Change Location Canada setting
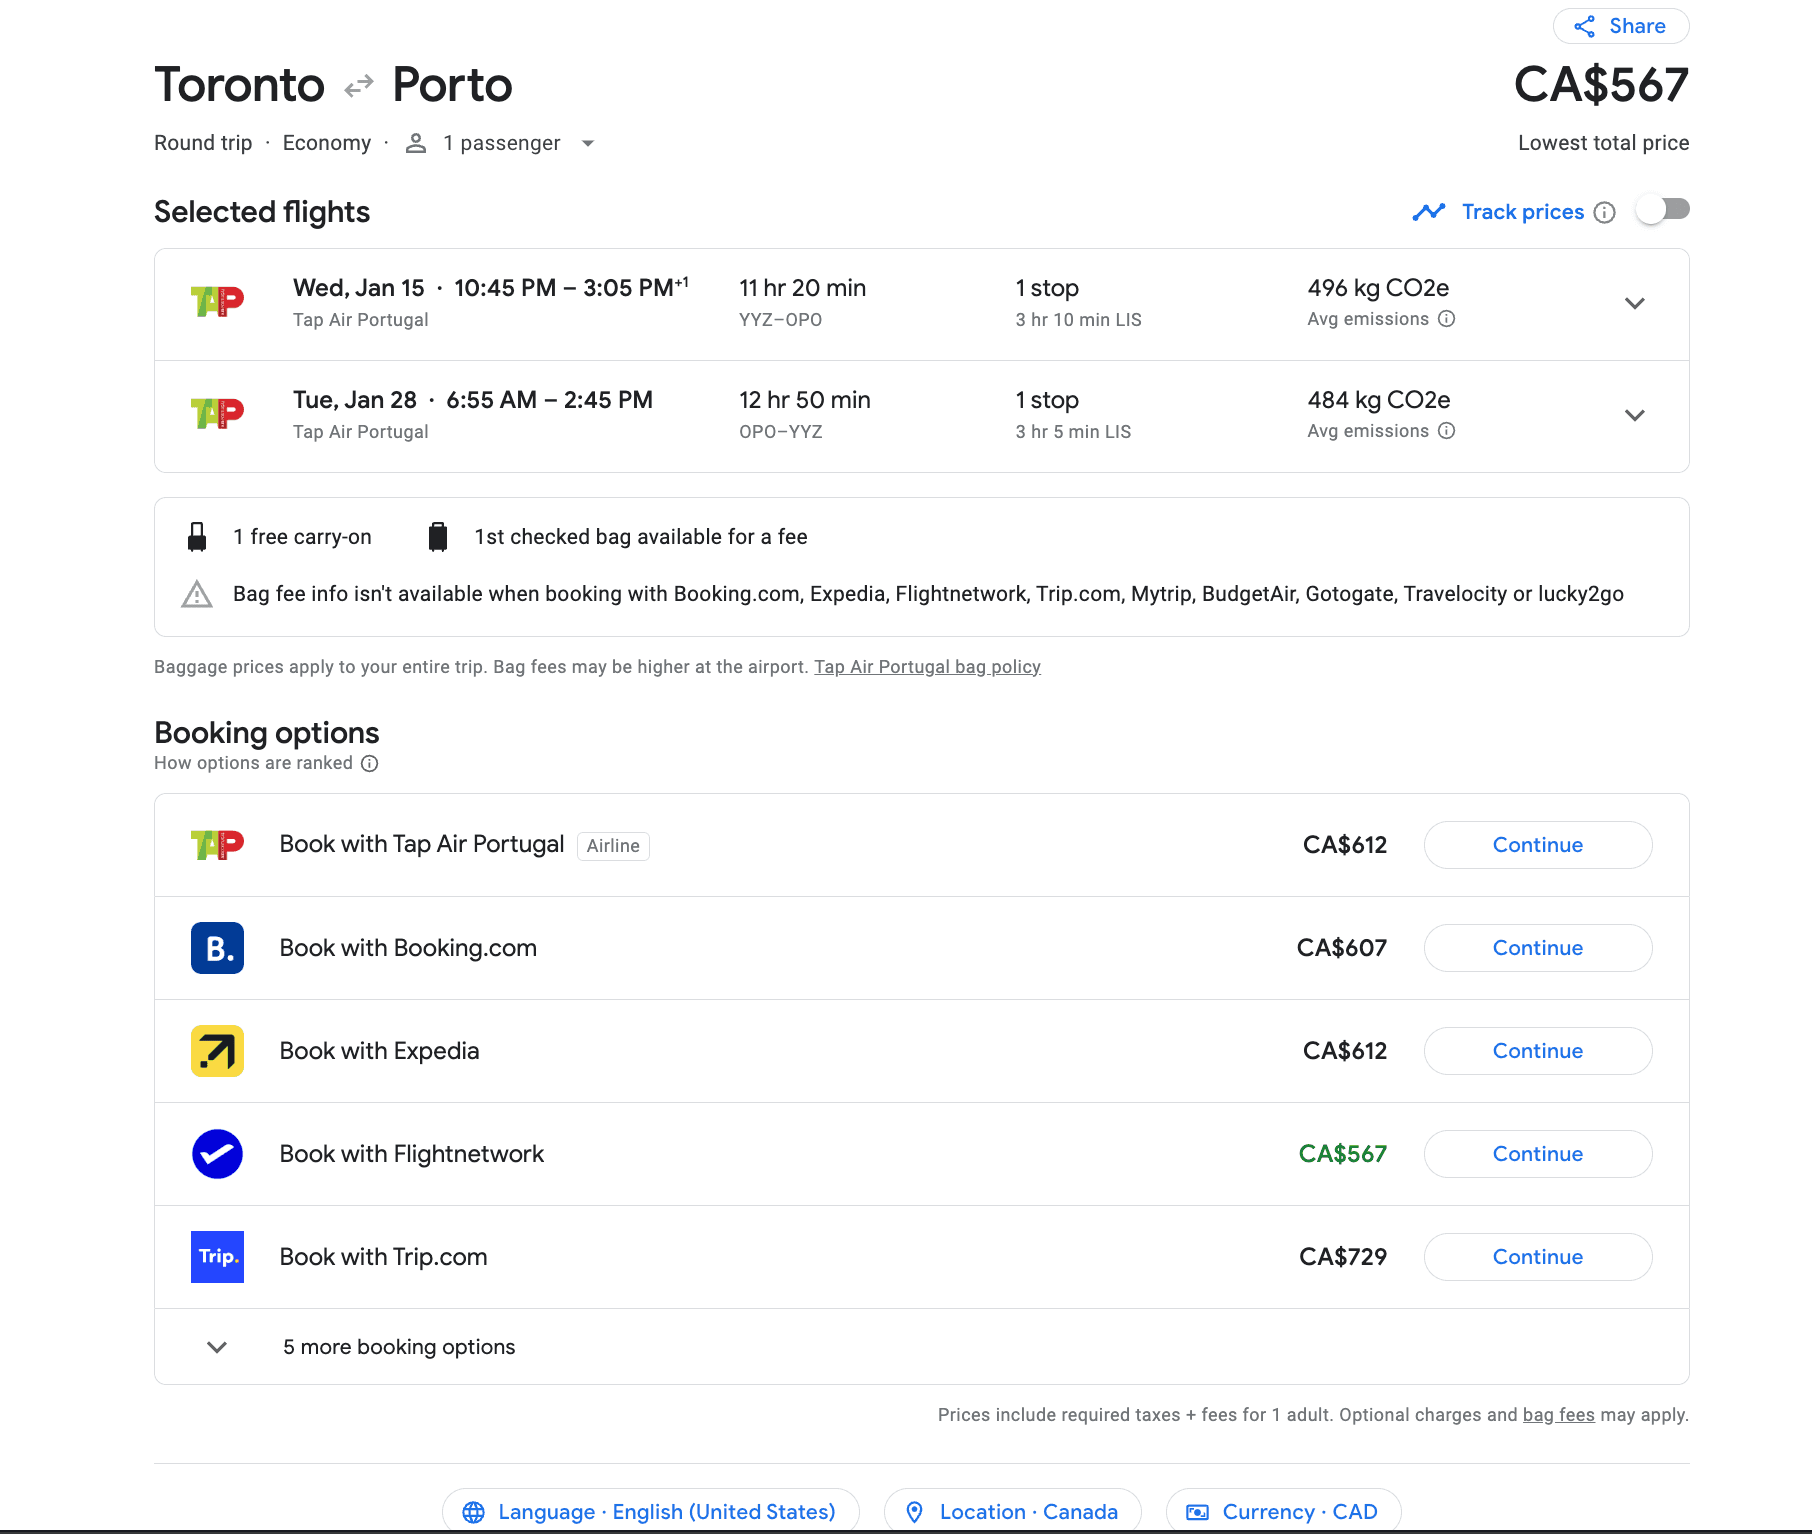 point(1013,1511)
